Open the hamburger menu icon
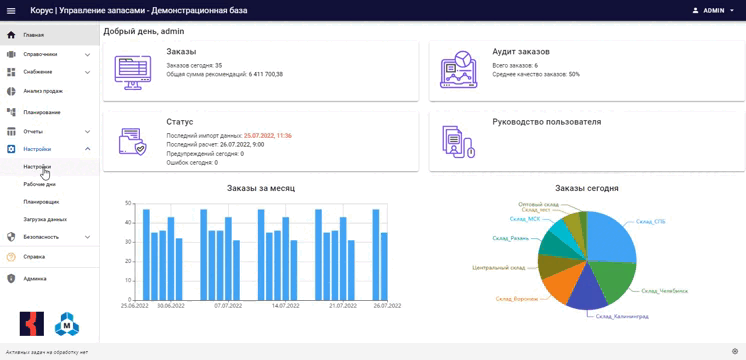This screenshot has height=360, width=746. [11, 10]
